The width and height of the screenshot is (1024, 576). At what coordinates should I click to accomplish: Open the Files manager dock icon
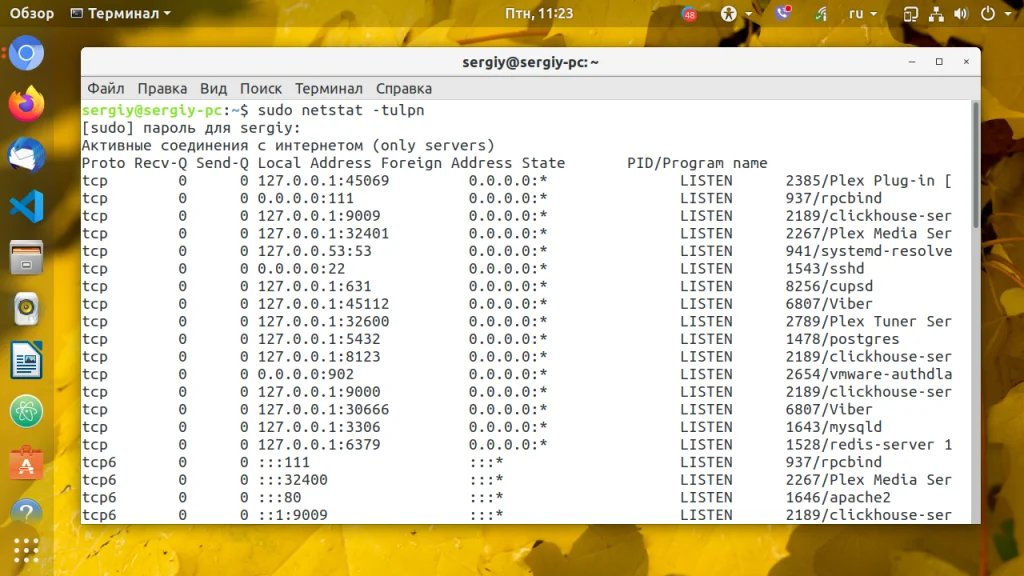(x=26, y=257)
